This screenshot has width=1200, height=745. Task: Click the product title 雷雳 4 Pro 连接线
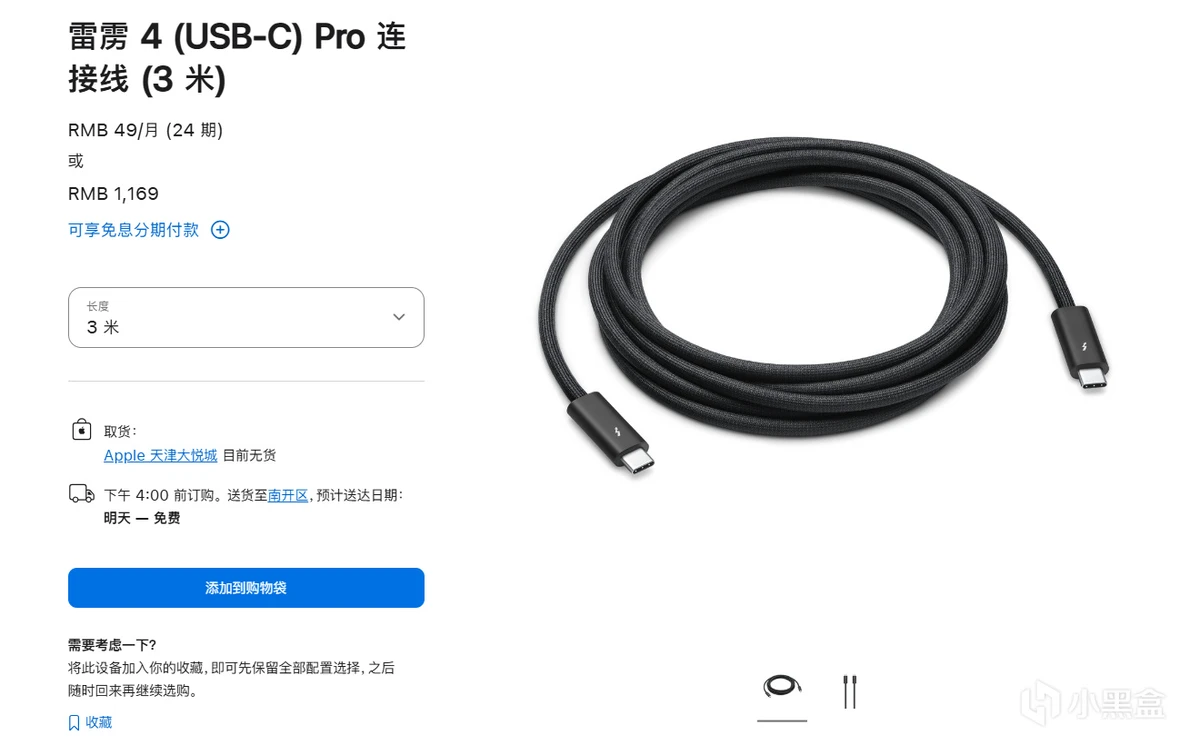(x=237, y=56)
